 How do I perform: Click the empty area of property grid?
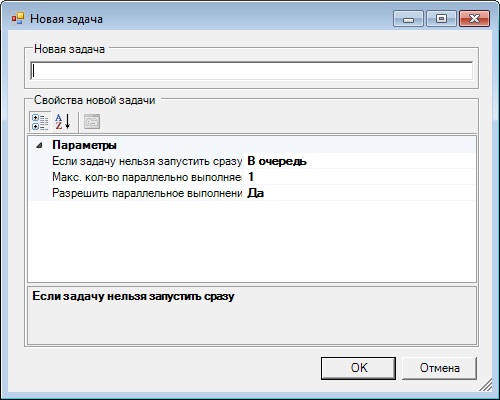click(x=252, y=242)
